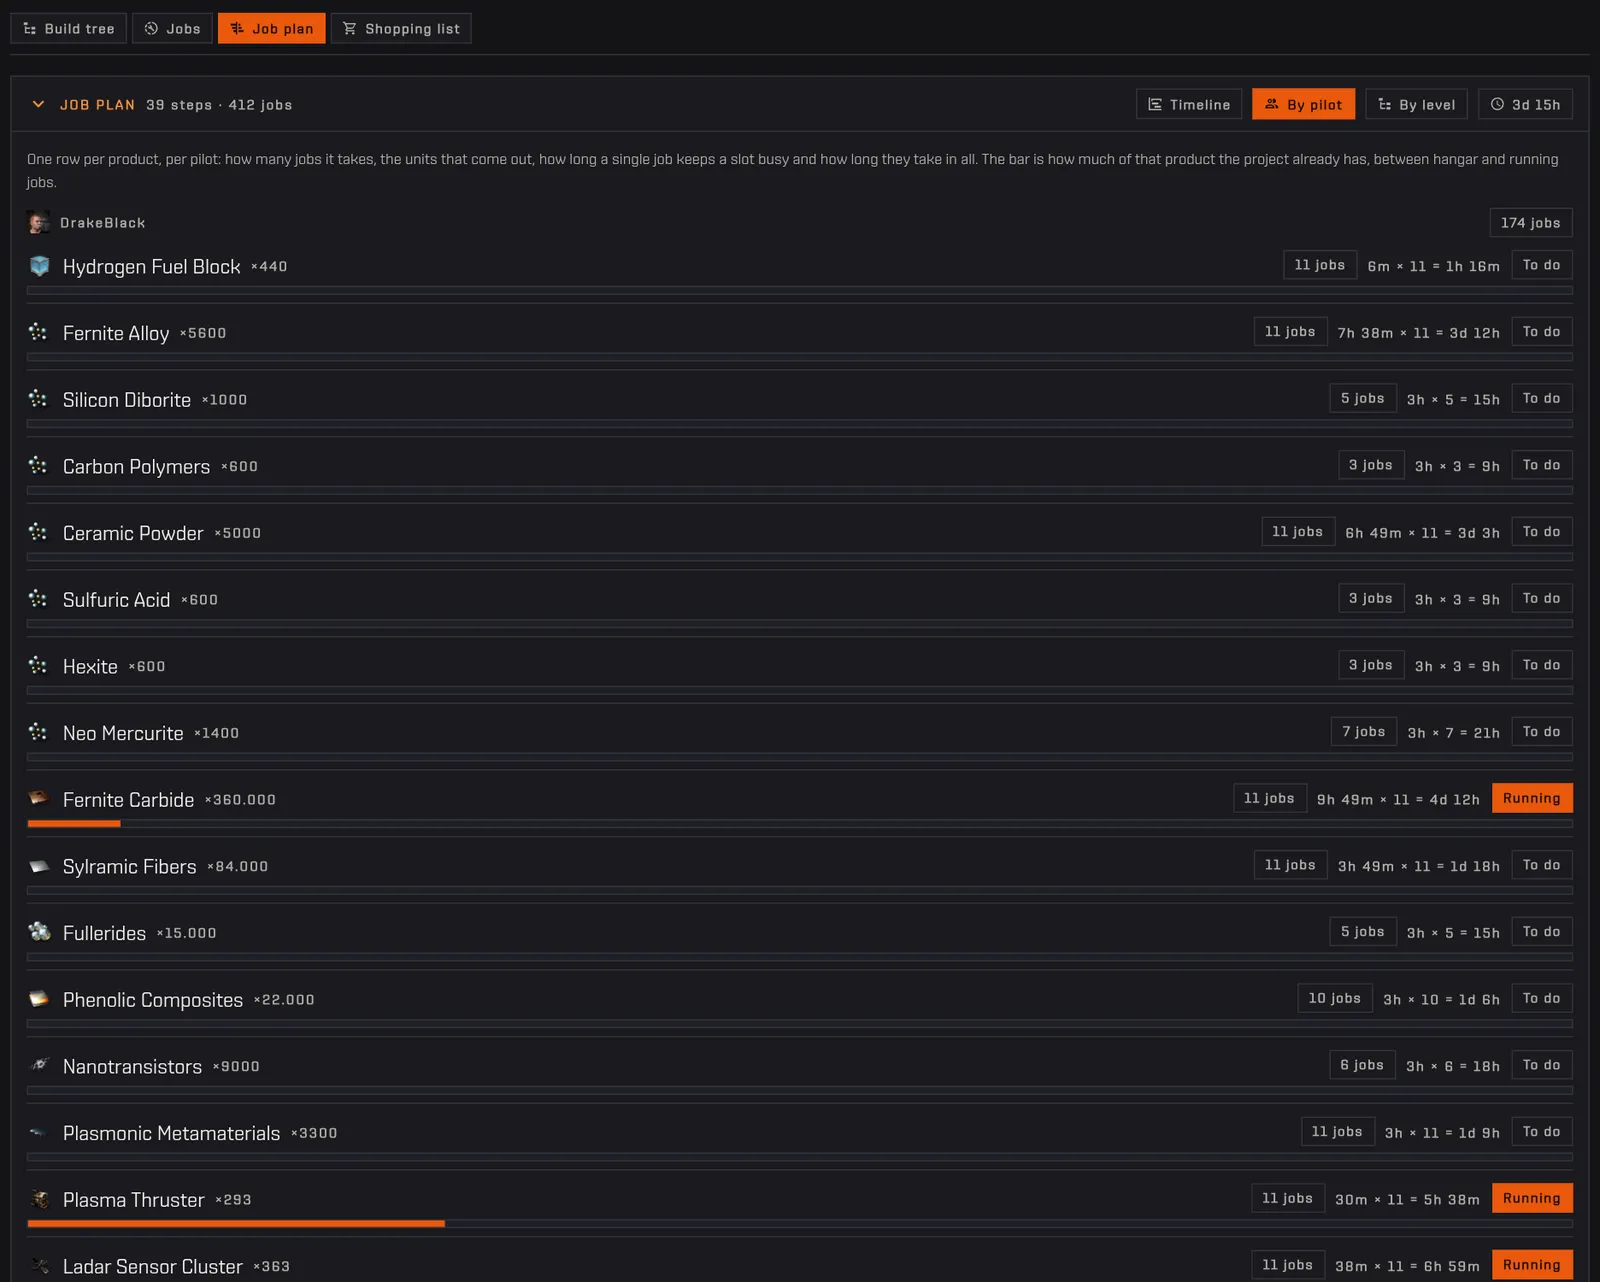Go to the Jobs tab

[x=172, y=28]
